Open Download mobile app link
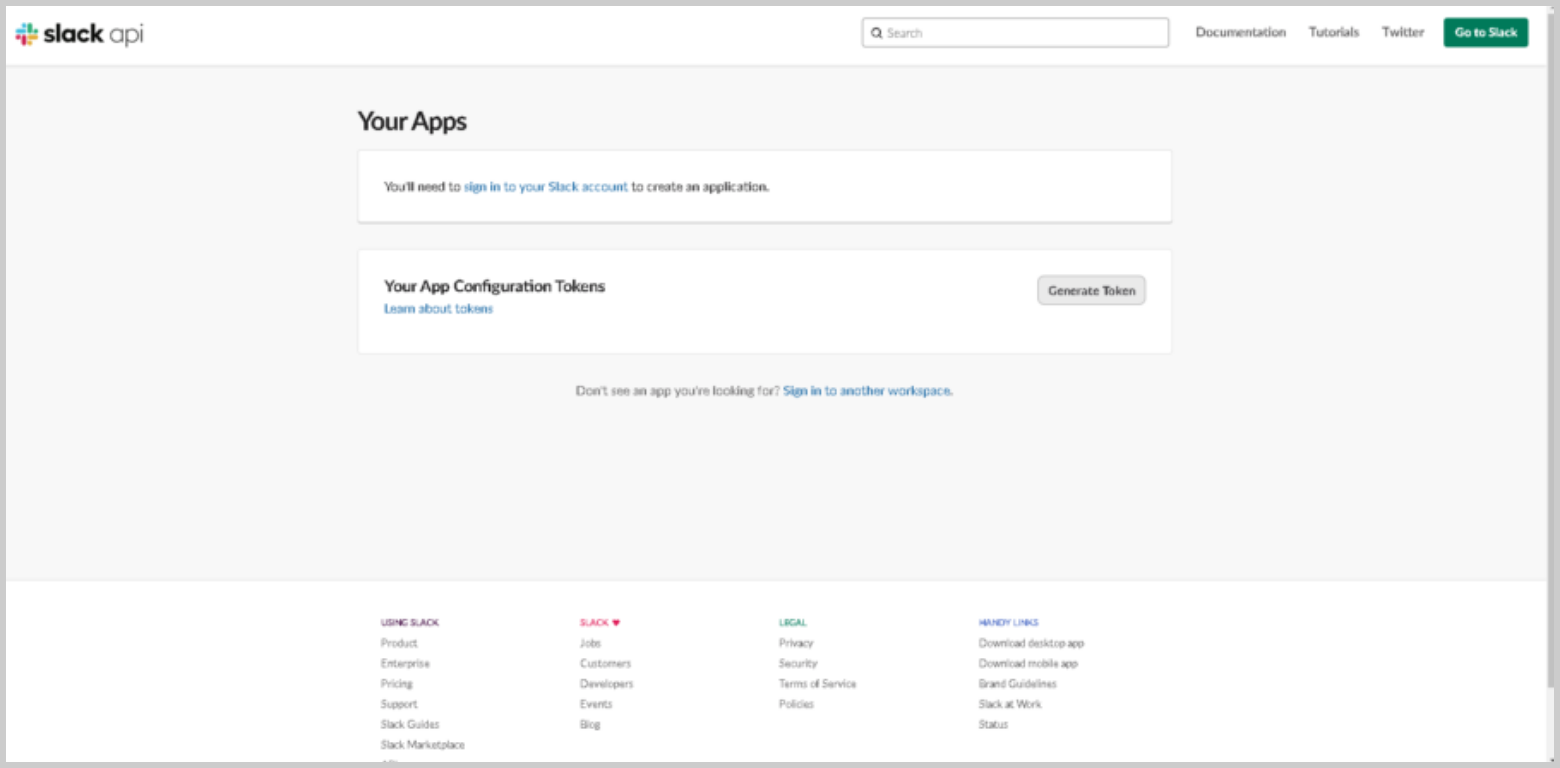The height and width of the screenshot is (768, 1560). pos(1028,663)
